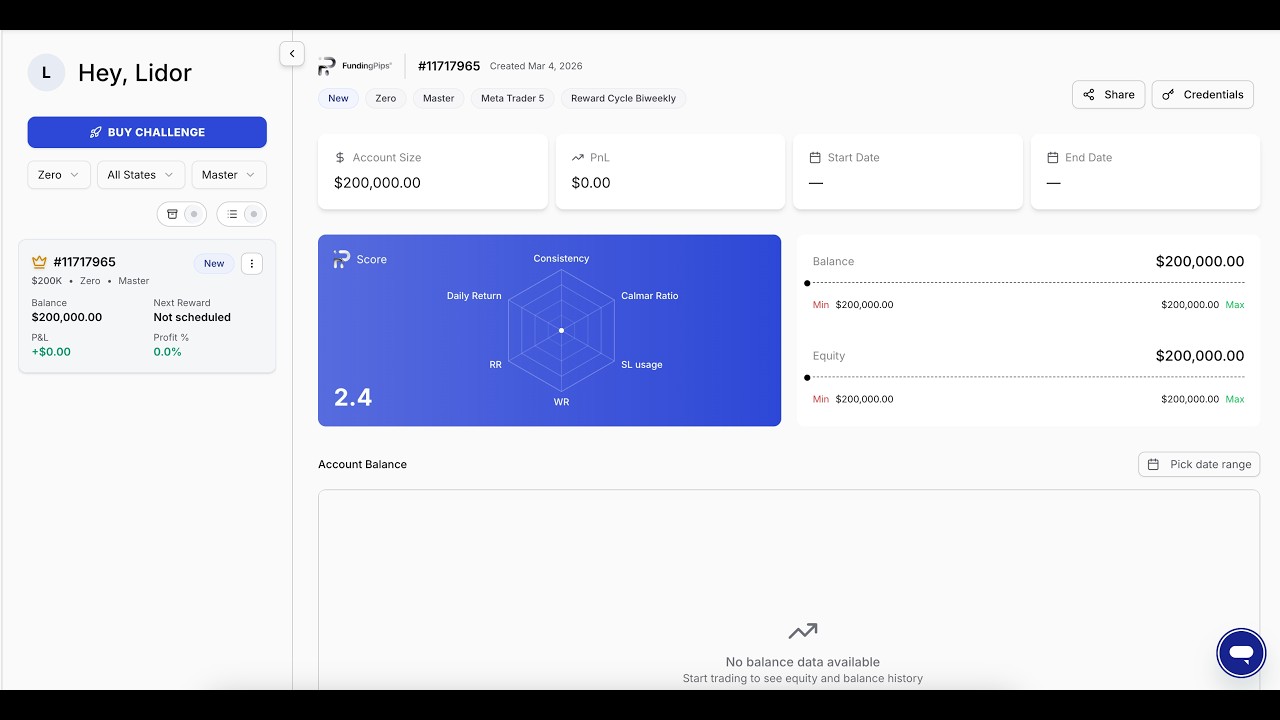The width and height of the screenshot is (1280, 720).
Task: Click the crown icon on account card
Action: (x=39, y=262)
